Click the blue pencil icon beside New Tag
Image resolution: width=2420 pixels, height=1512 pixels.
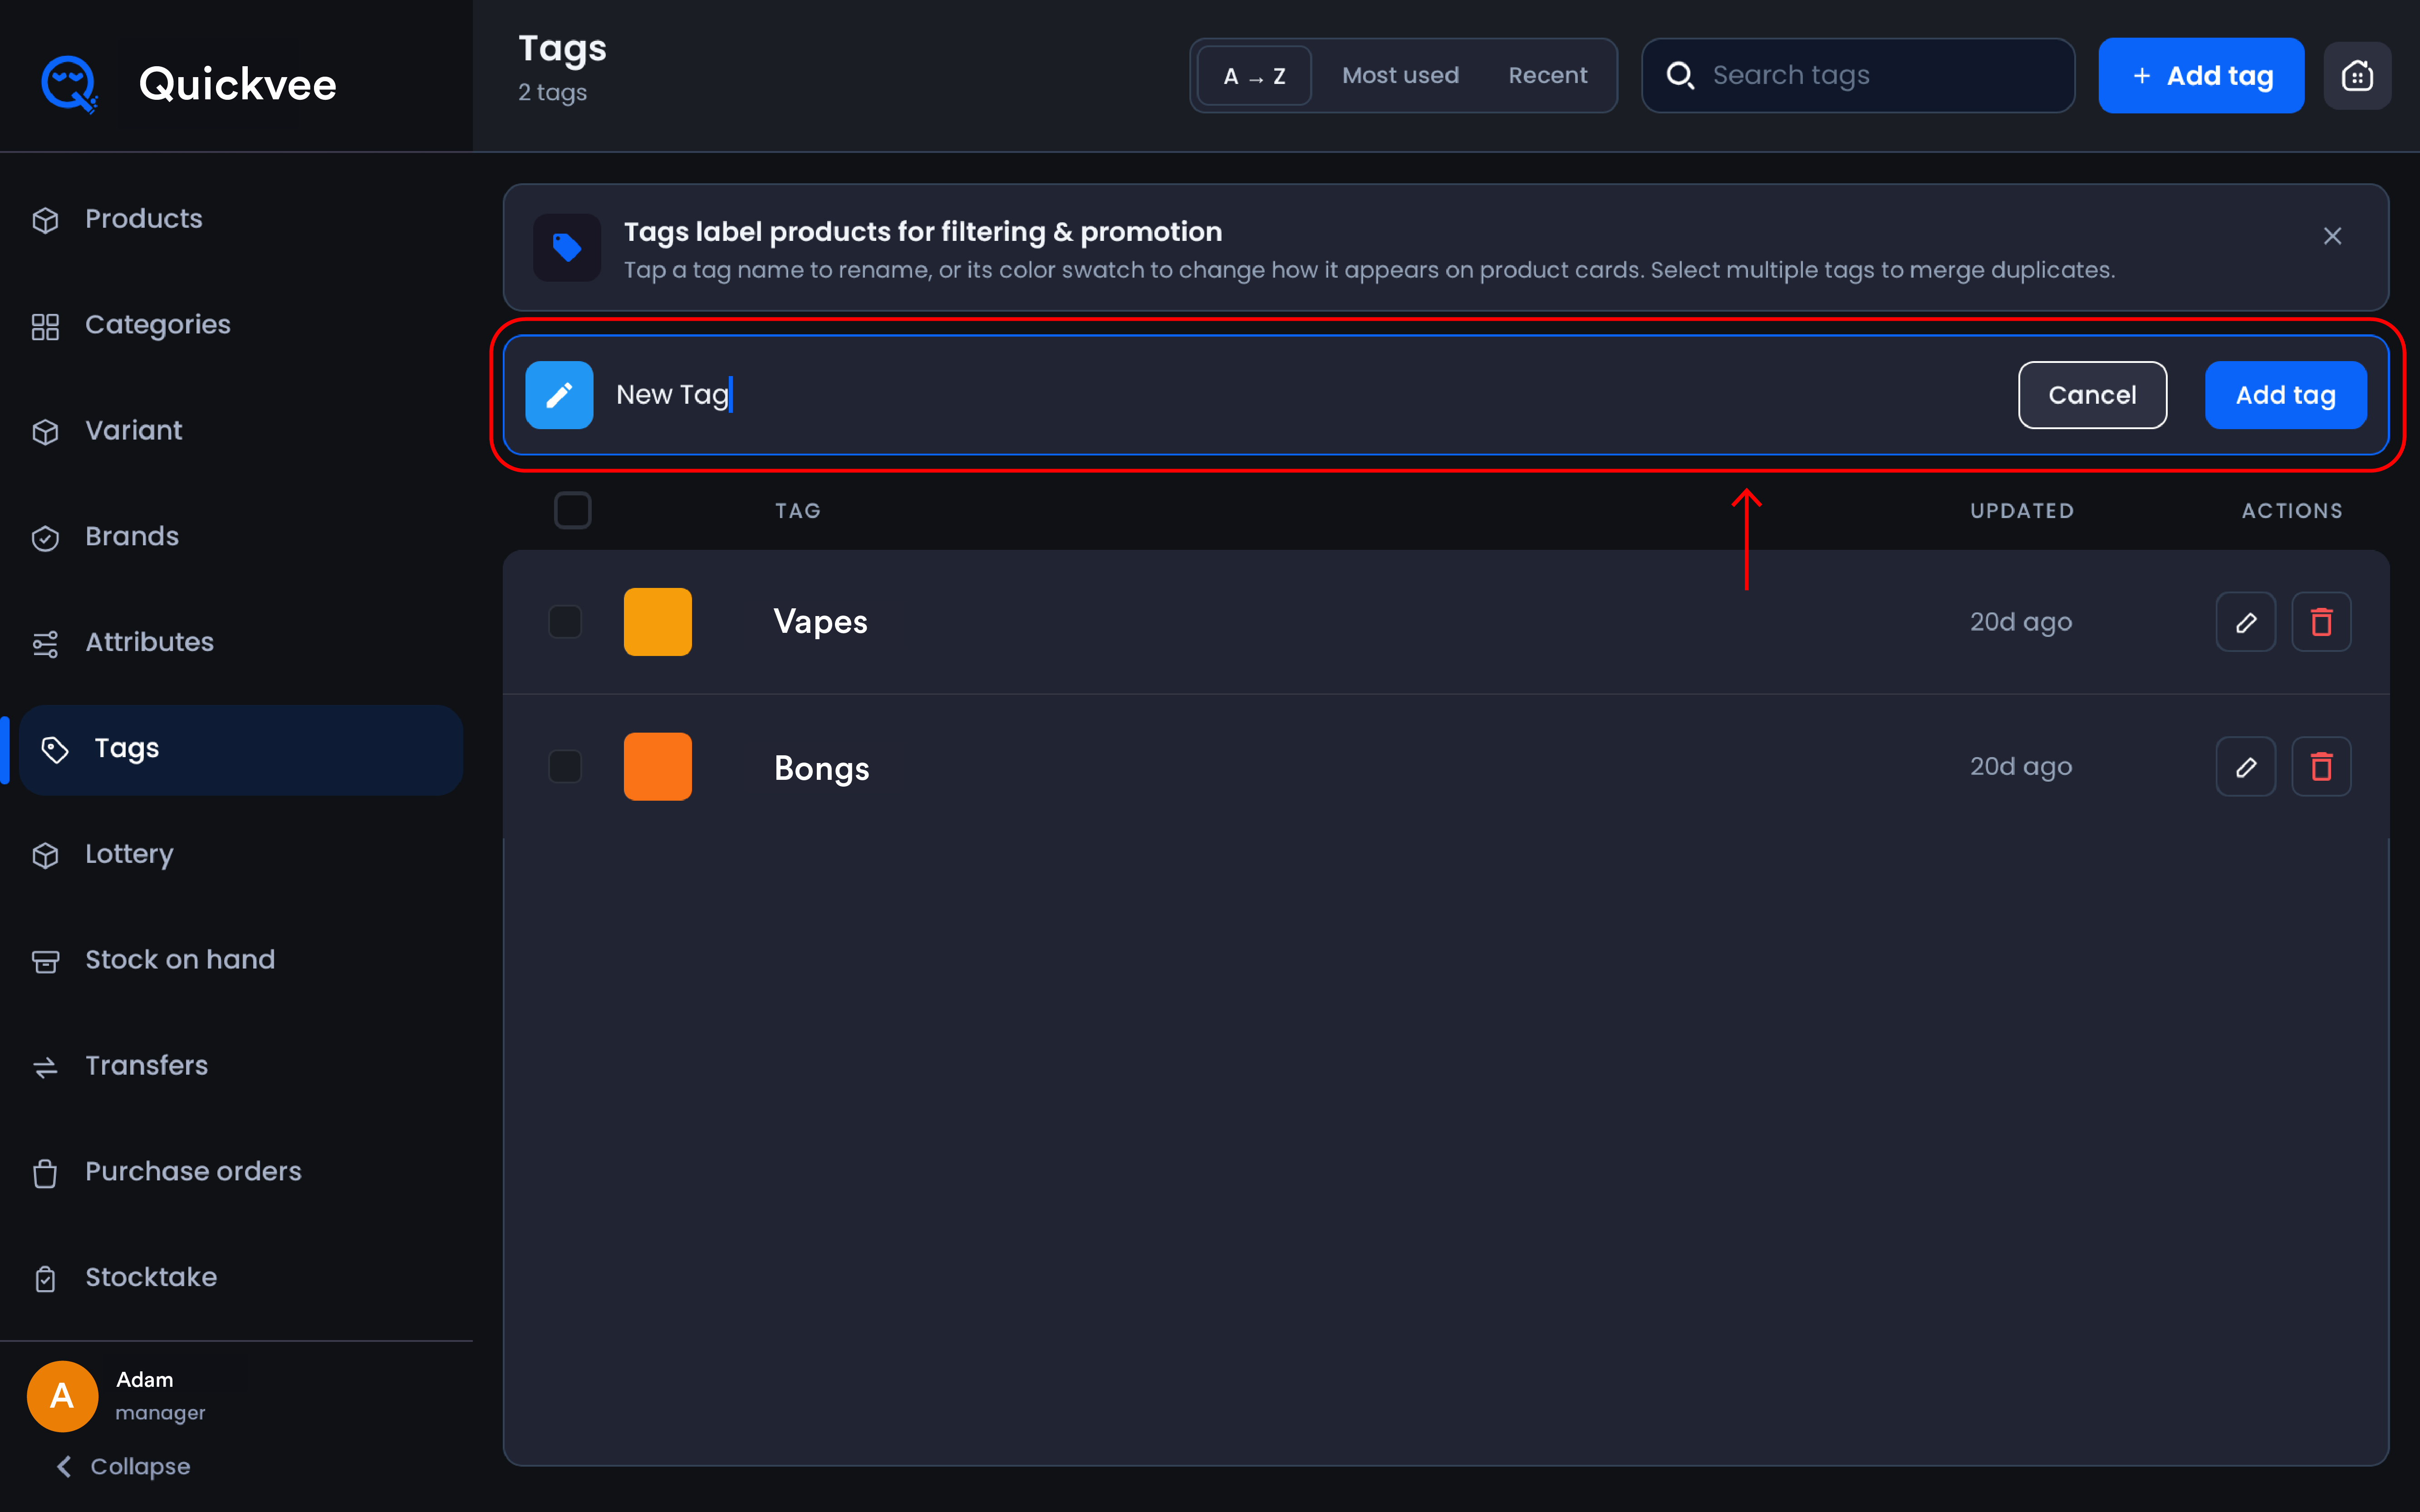[559, 395]
